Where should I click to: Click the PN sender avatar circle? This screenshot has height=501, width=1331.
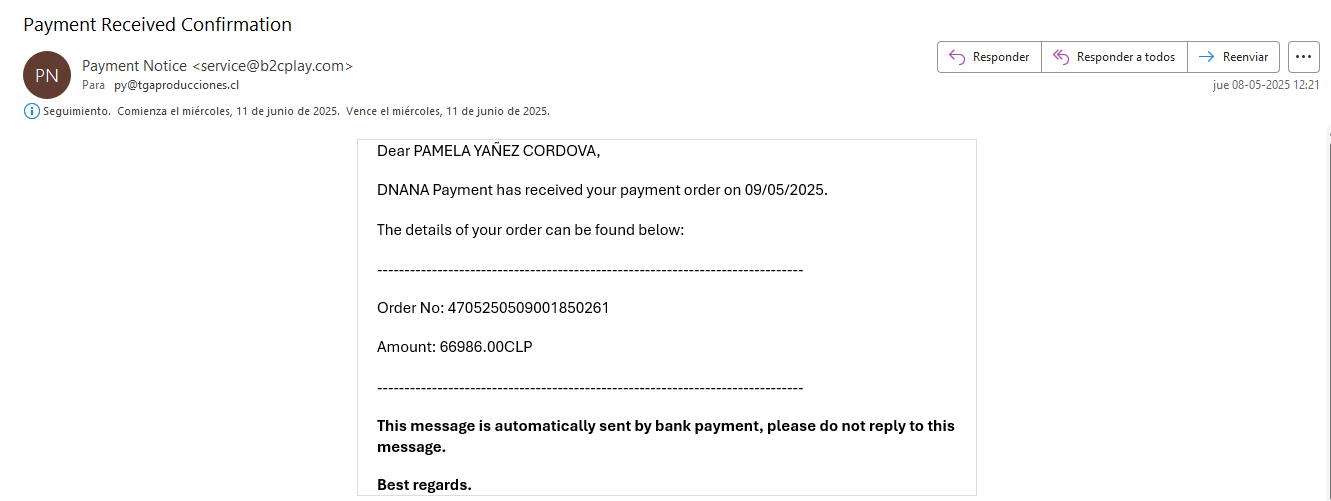47,75
